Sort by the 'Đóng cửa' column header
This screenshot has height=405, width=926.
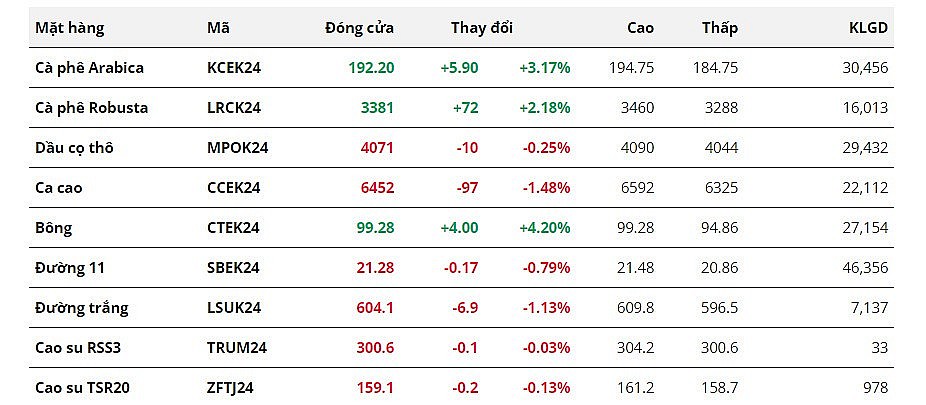pyautogui.click(x=359, y=28)
